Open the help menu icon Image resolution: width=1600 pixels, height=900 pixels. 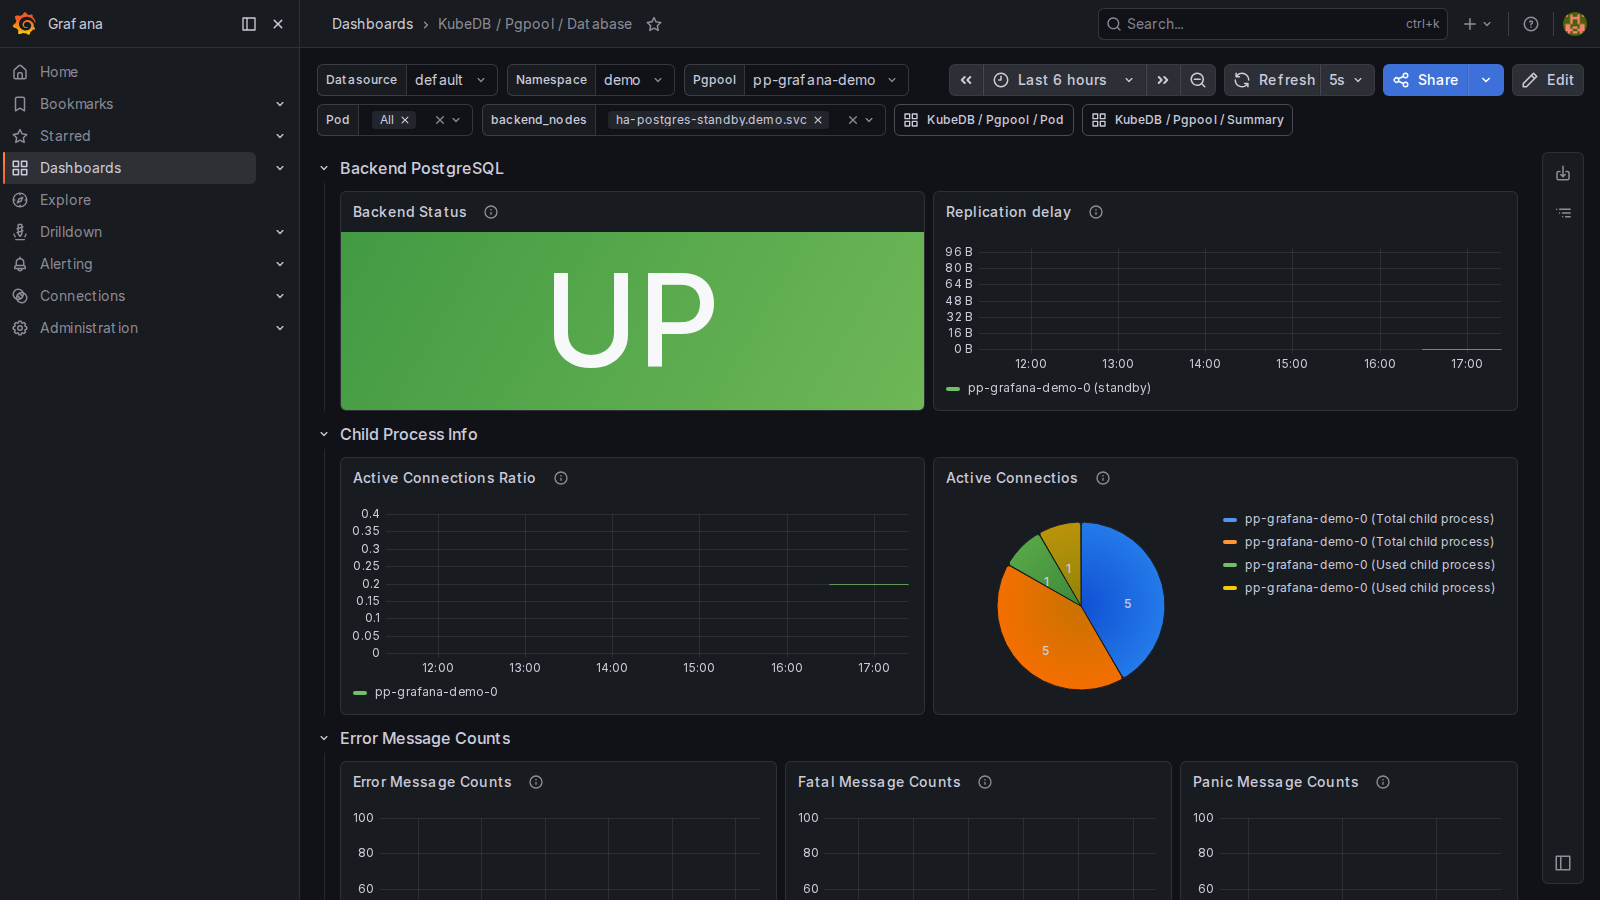tap(1531, 24)
